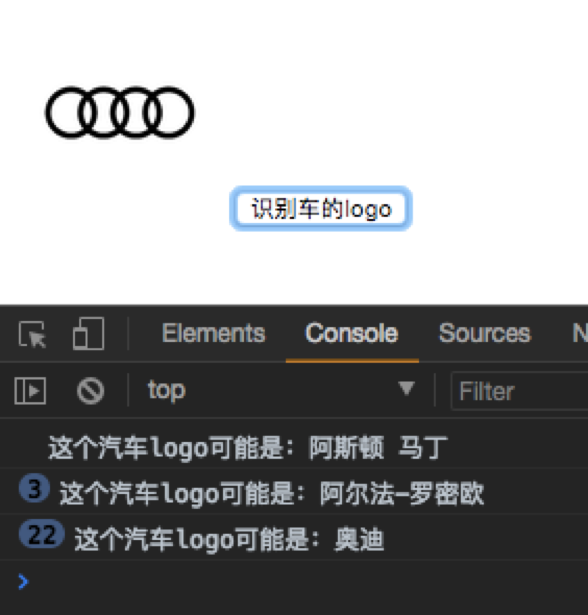This screenshot has width=588, height=615.
Task: Click the blue console prompt chevron
Action: (x=24, y=581)
